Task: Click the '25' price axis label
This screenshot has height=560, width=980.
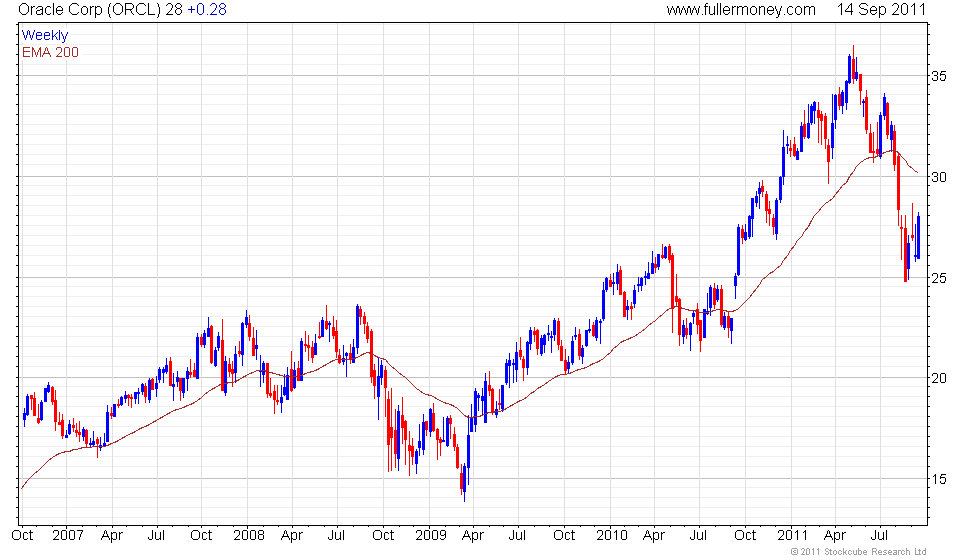Action: point(939,278)
